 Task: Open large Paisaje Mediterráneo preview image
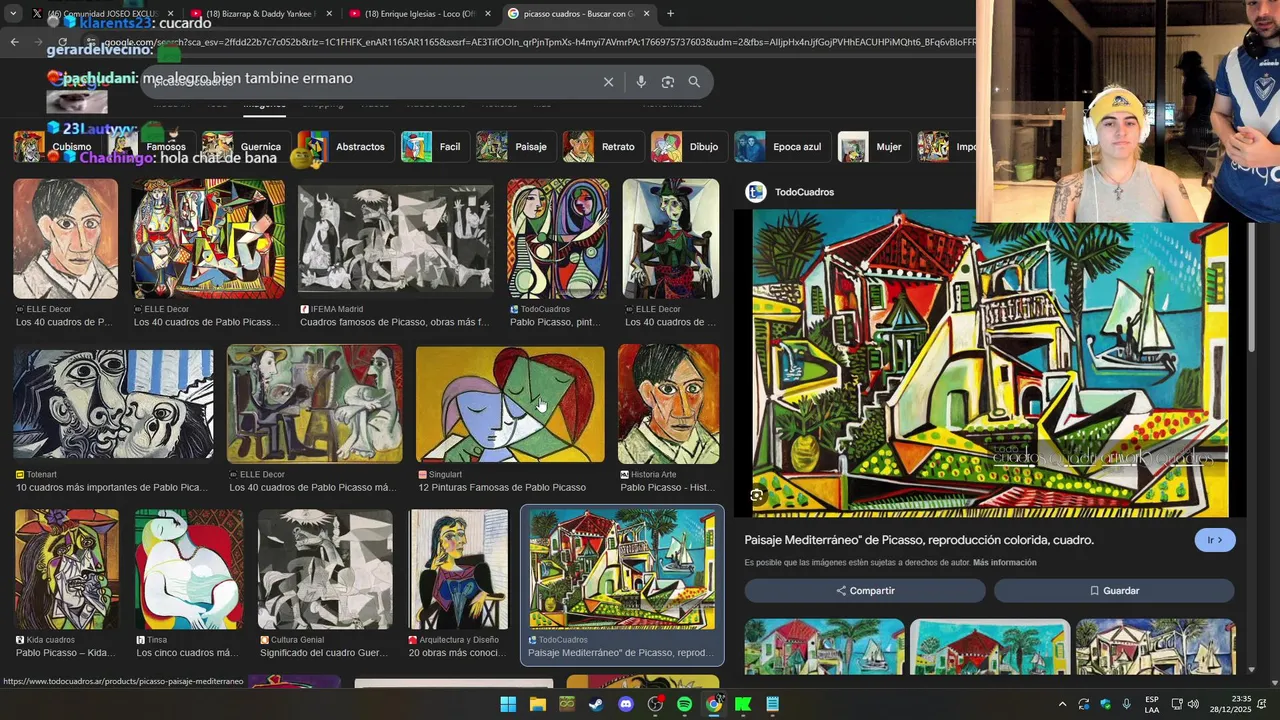[x=990, y=364]
